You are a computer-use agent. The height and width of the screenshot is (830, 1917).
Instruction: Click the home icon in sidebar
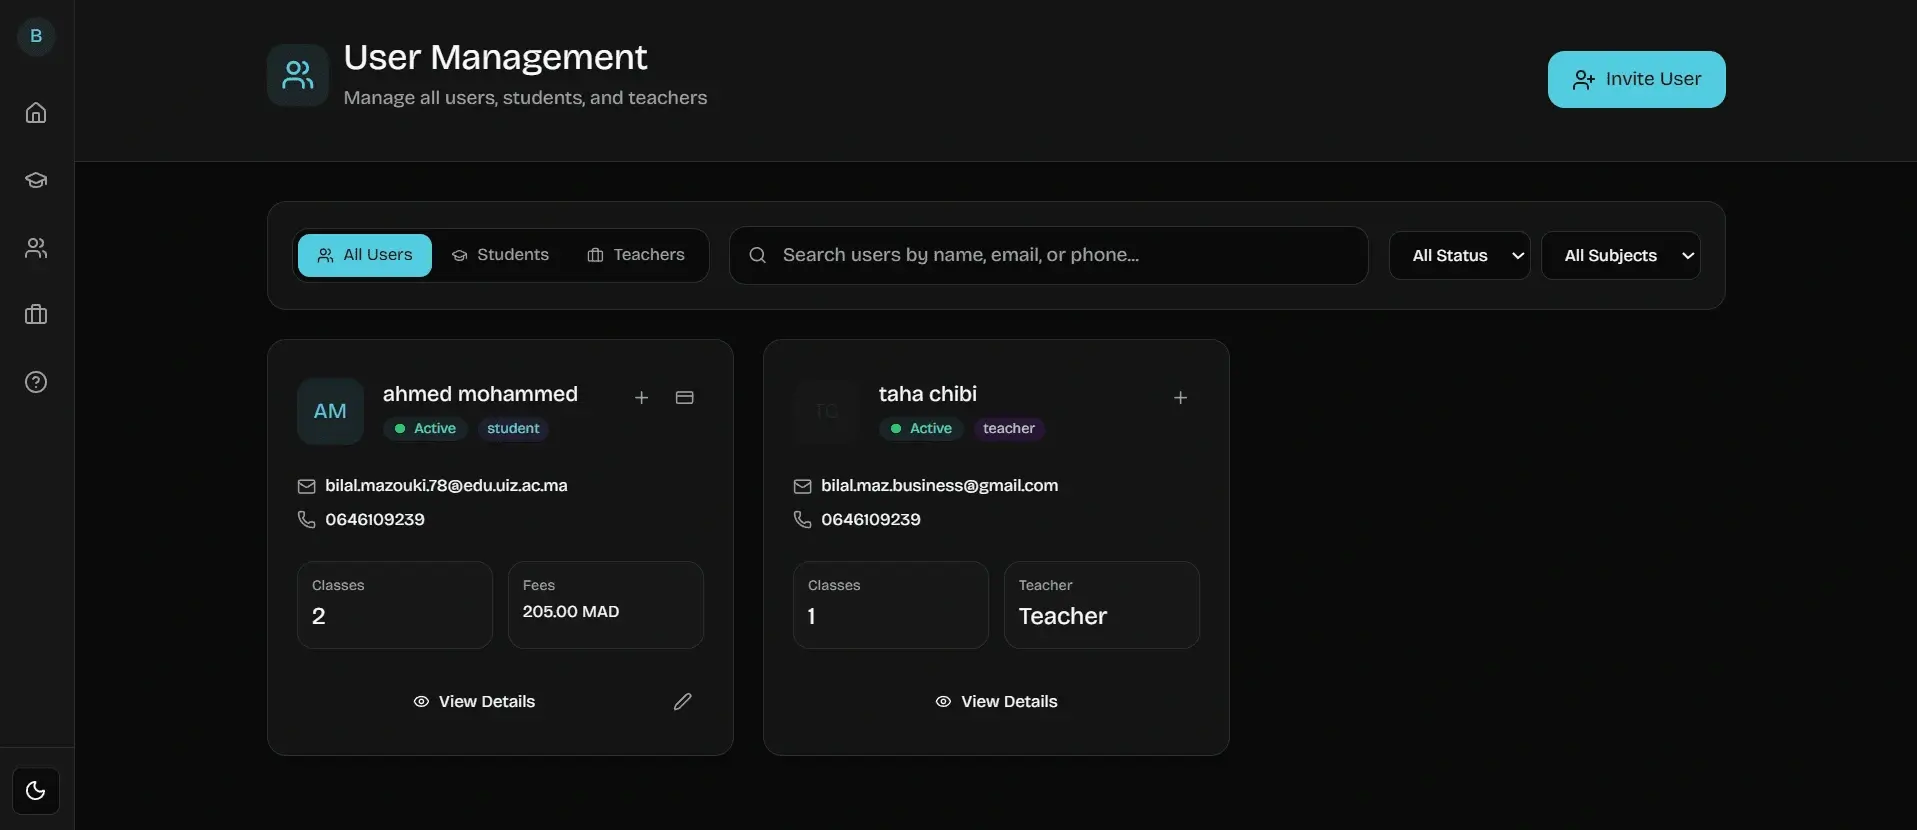tap(36, 113)
